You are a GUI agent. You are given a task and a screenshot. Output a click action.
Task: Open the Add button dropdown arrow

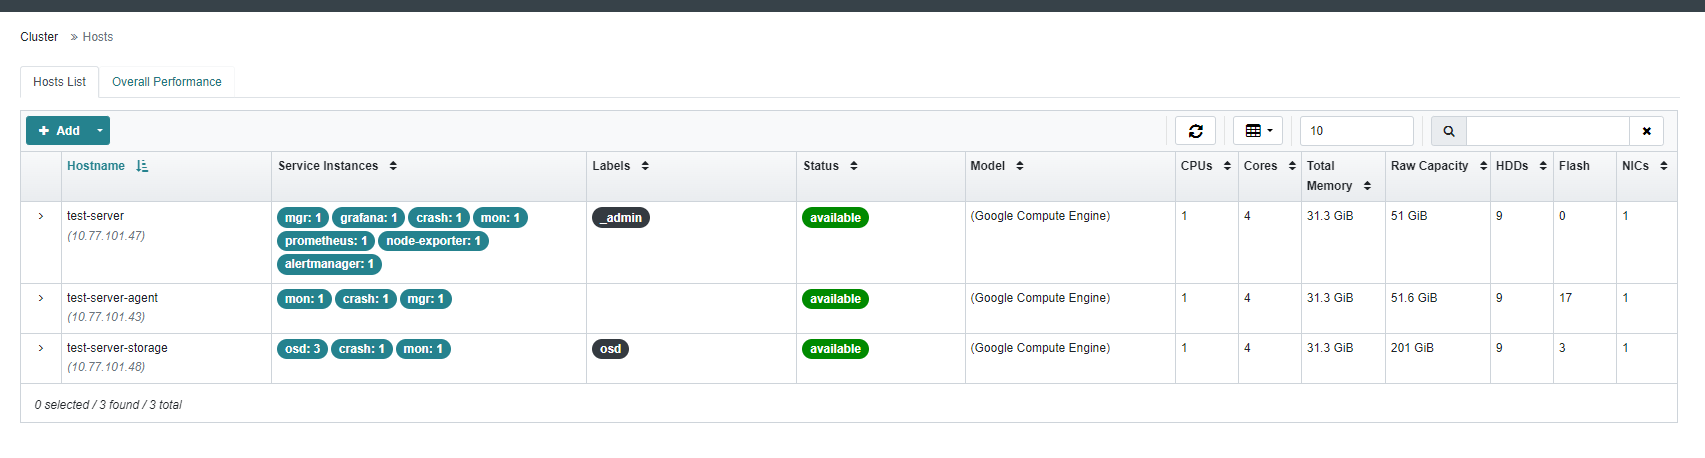click(100, 131)
